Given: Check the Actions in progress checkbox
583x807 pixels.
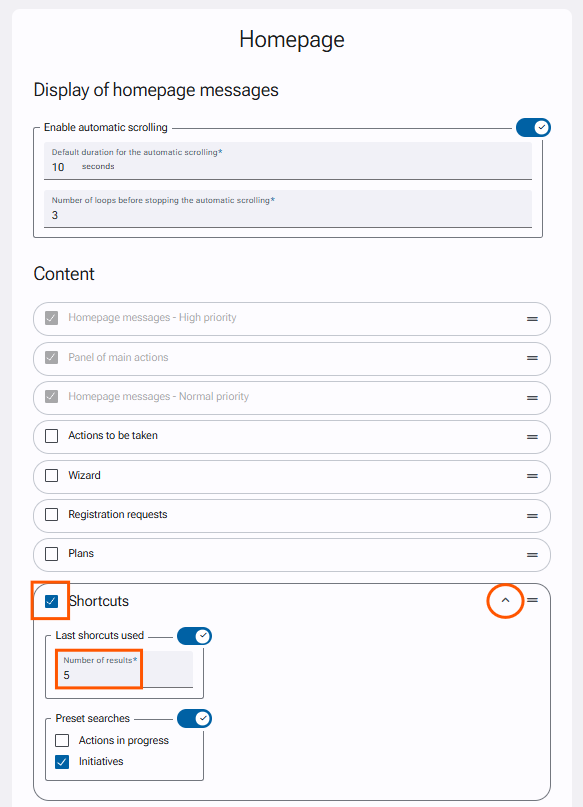Looking at the screenshot, I should [x=62, y=740].
